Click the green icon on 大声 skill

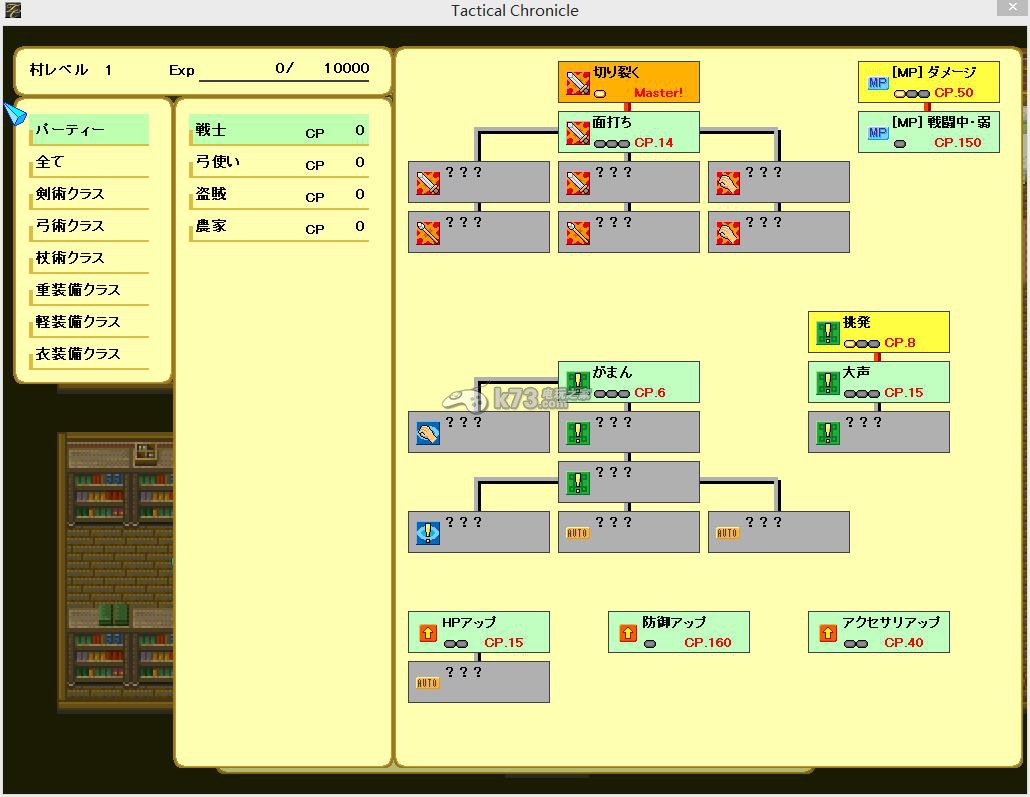827,382
